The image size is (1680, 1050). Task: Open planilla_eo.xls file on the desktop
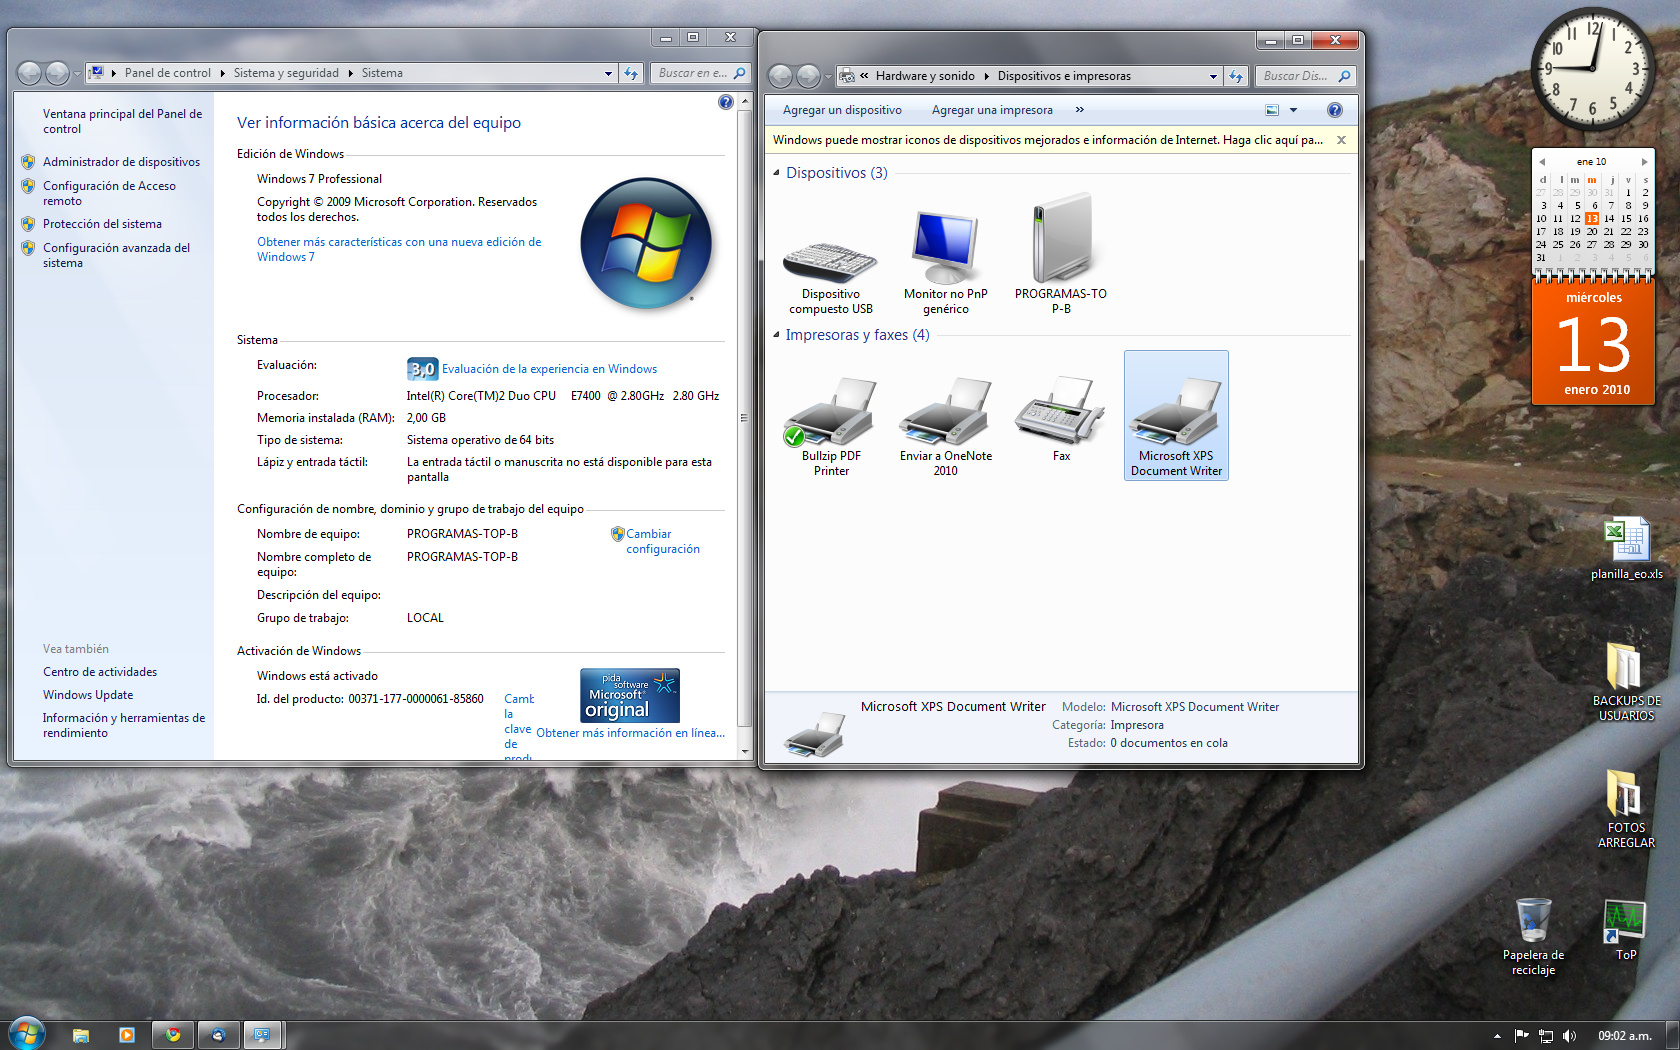click(x=1627, y=548)
